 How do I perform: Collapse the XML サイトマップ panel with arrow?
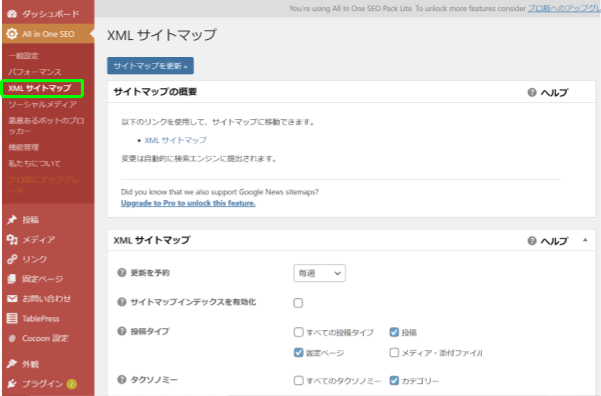pos(585,240)
